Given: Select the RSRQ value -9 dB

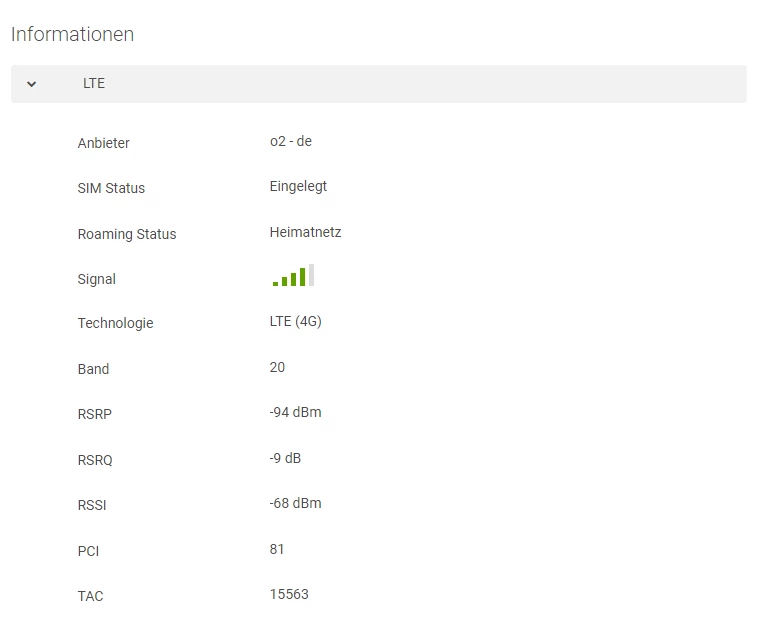Looking at the screenshot, I should point(285,458).
